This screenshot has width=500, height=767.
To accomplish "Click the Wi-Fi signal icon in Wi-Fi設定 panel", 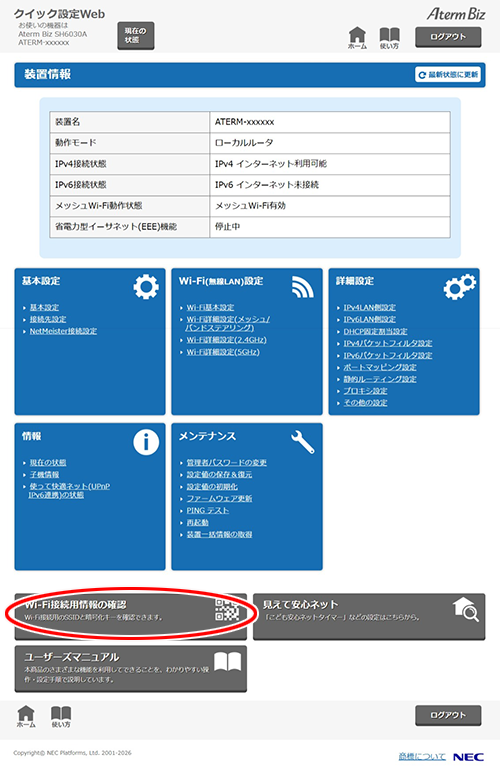I will [303, 287].
